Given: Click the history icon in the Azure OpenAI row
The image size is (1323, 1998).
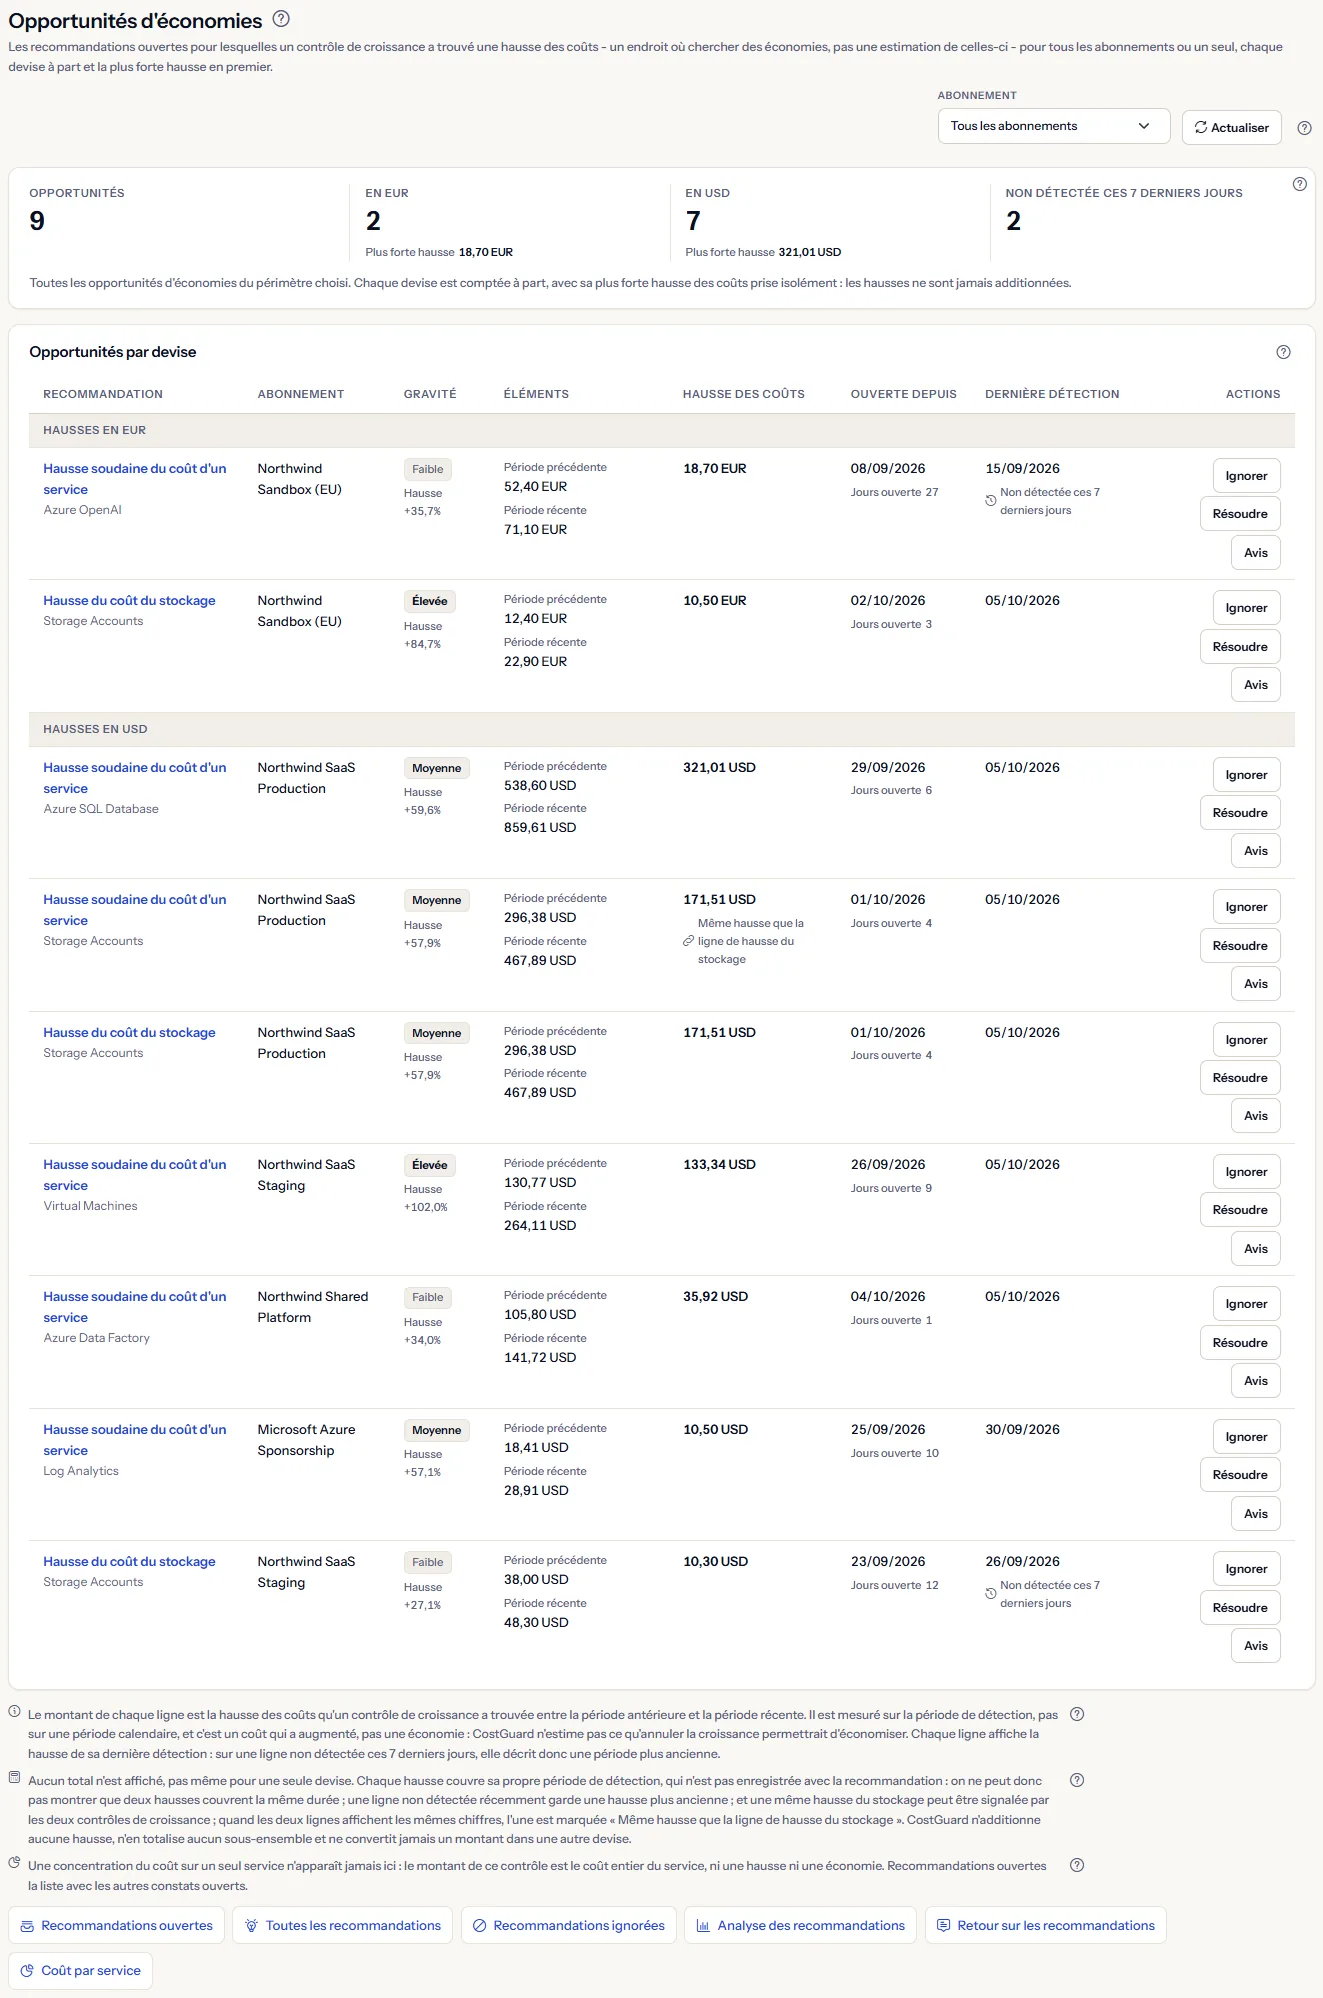Looking at the screenshot, I should (991, 501).
